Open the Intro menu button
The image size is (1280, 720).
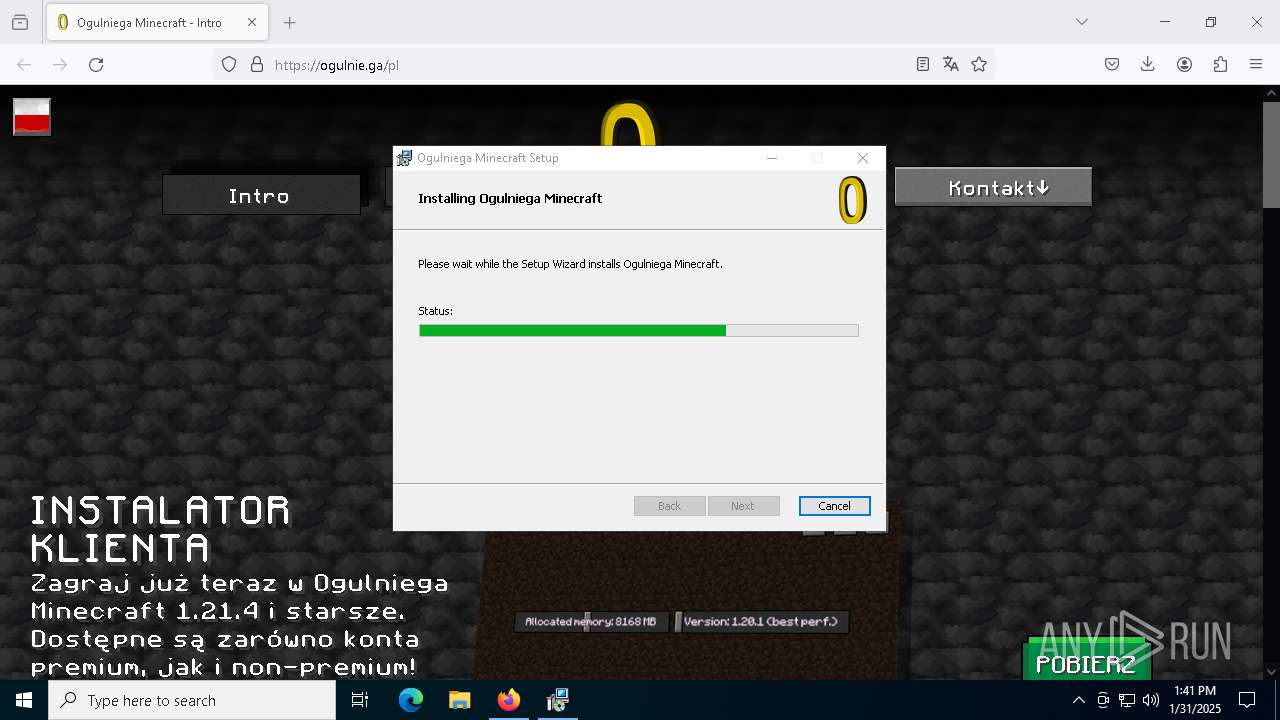[x=261, y=195]
